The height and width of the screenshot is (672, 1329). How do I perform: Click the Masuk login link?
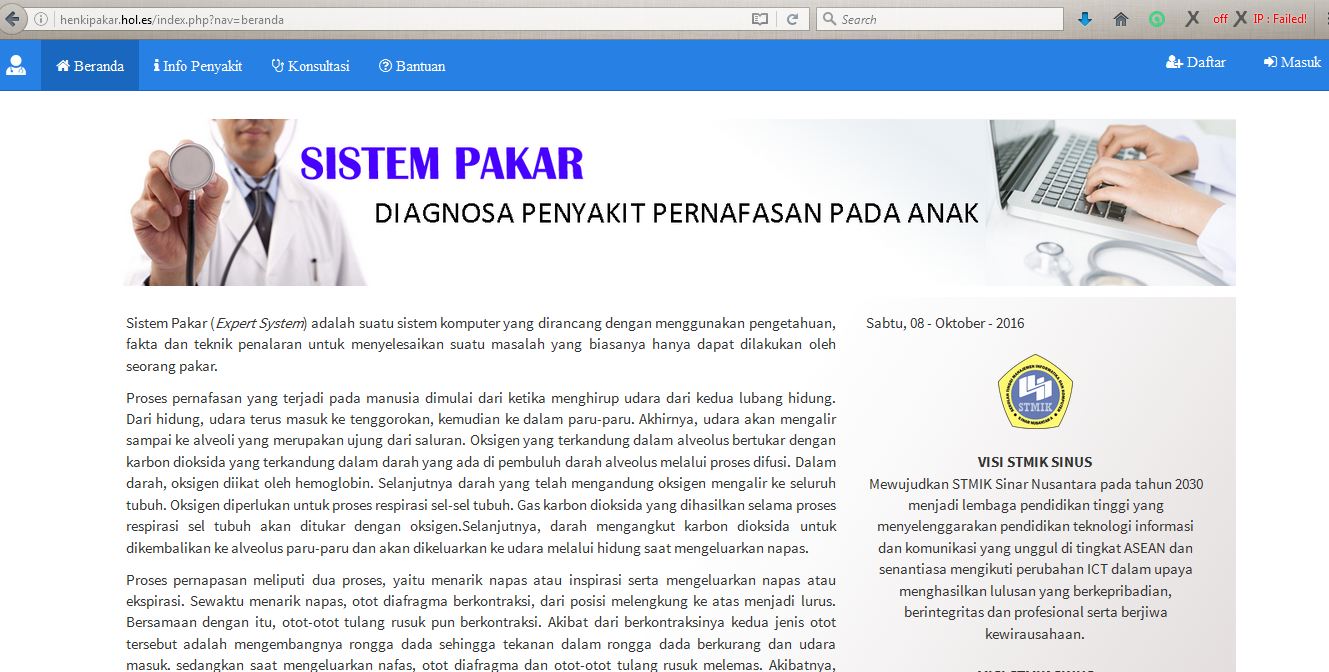(x=1291, y=61)
